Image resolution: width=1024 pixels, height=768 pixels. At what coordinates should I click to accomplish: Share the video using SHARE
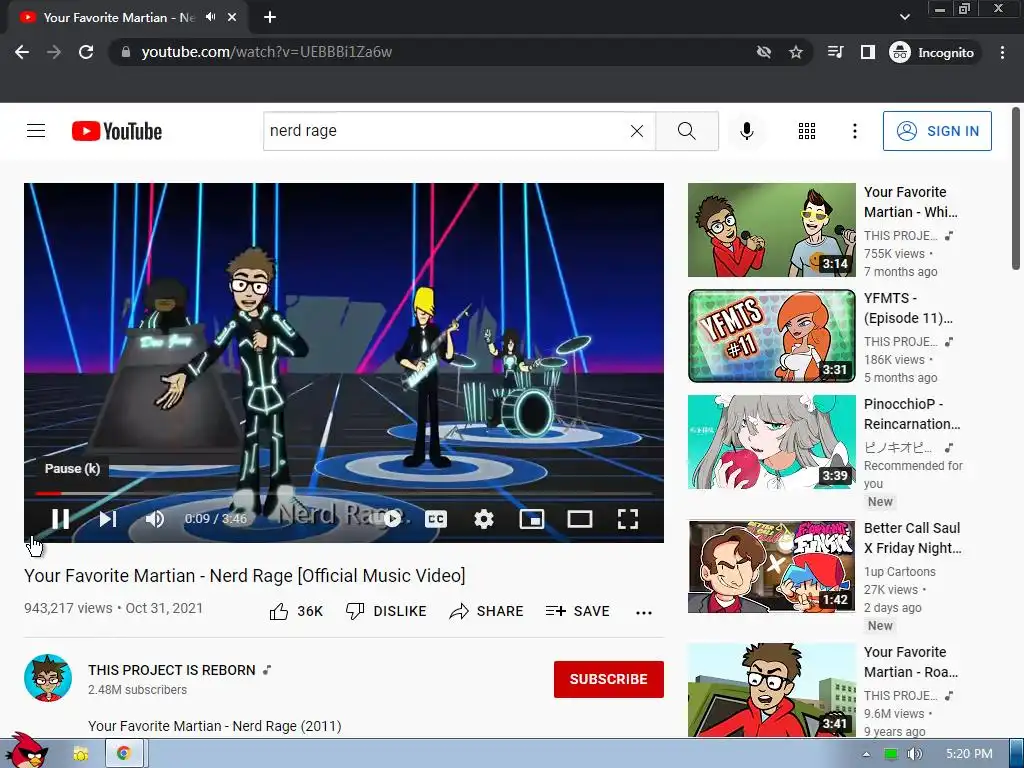pos(487,611)
